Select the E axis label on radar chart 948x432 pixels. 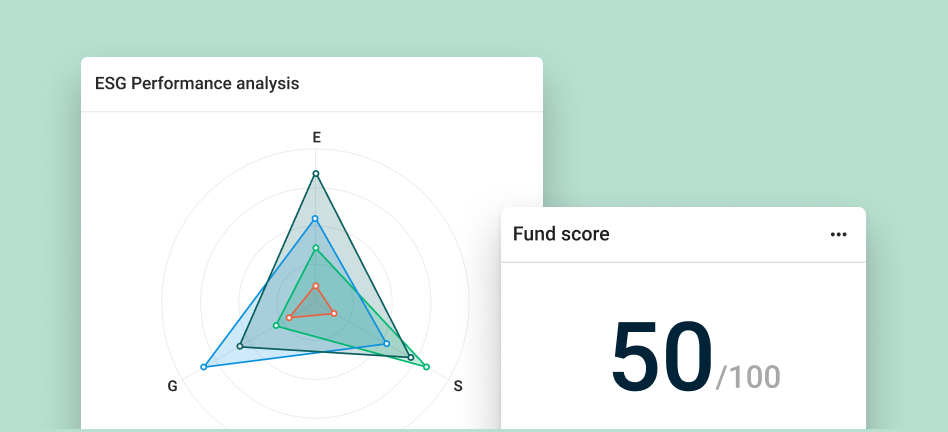pyautogui.click(x=317, y=137)
